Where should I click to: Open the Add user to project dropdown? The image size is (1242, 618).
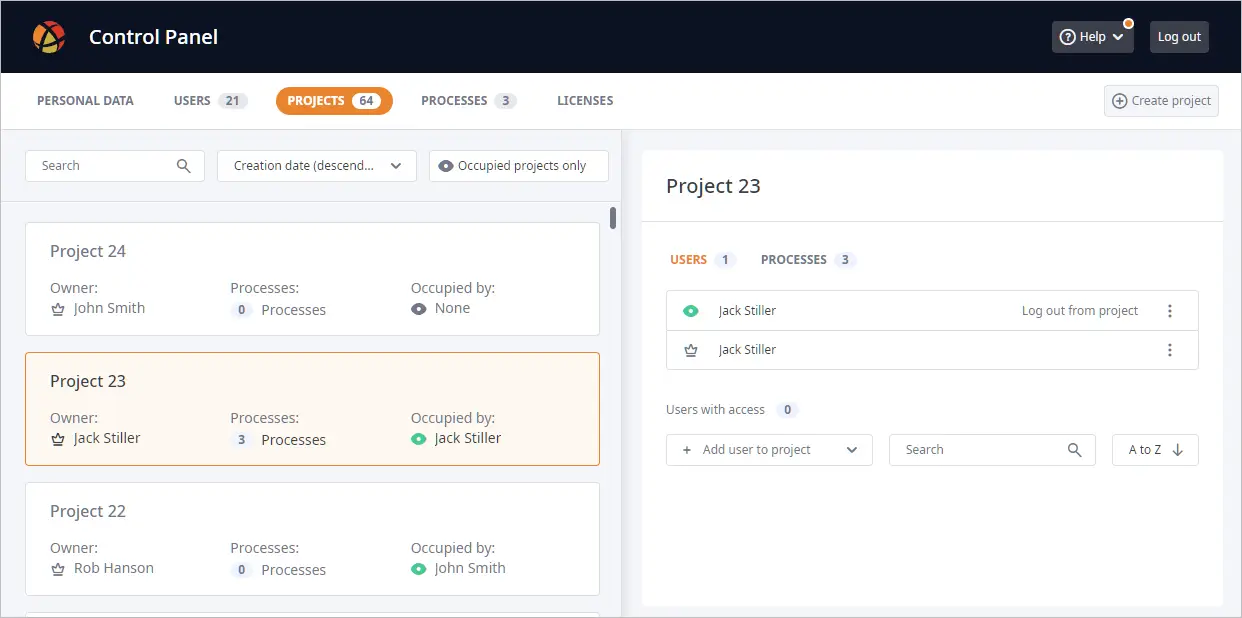coord(769,450)
